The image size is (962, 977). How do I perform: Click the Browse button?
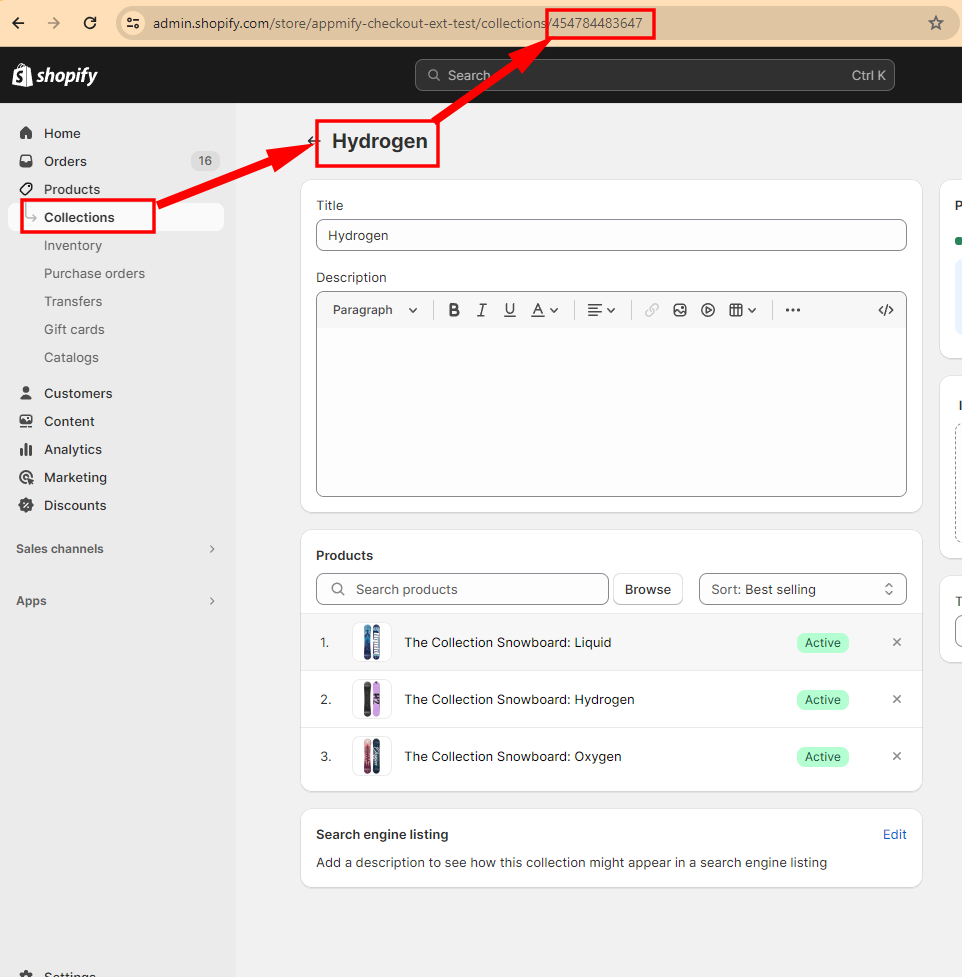[648, 589]
